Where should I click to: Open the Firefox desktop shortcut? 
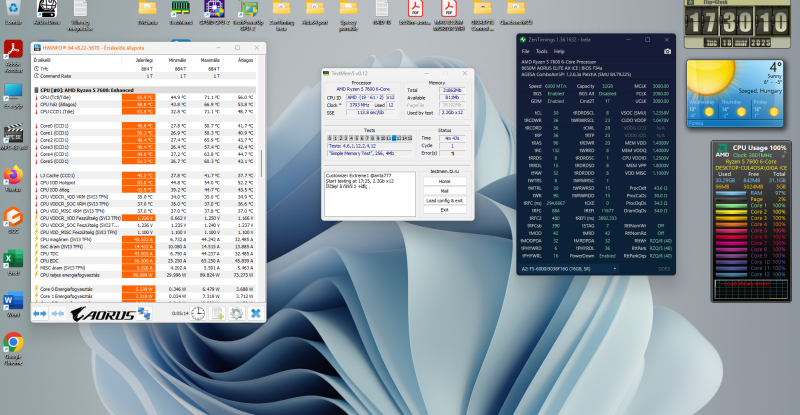tap(13, 176)
